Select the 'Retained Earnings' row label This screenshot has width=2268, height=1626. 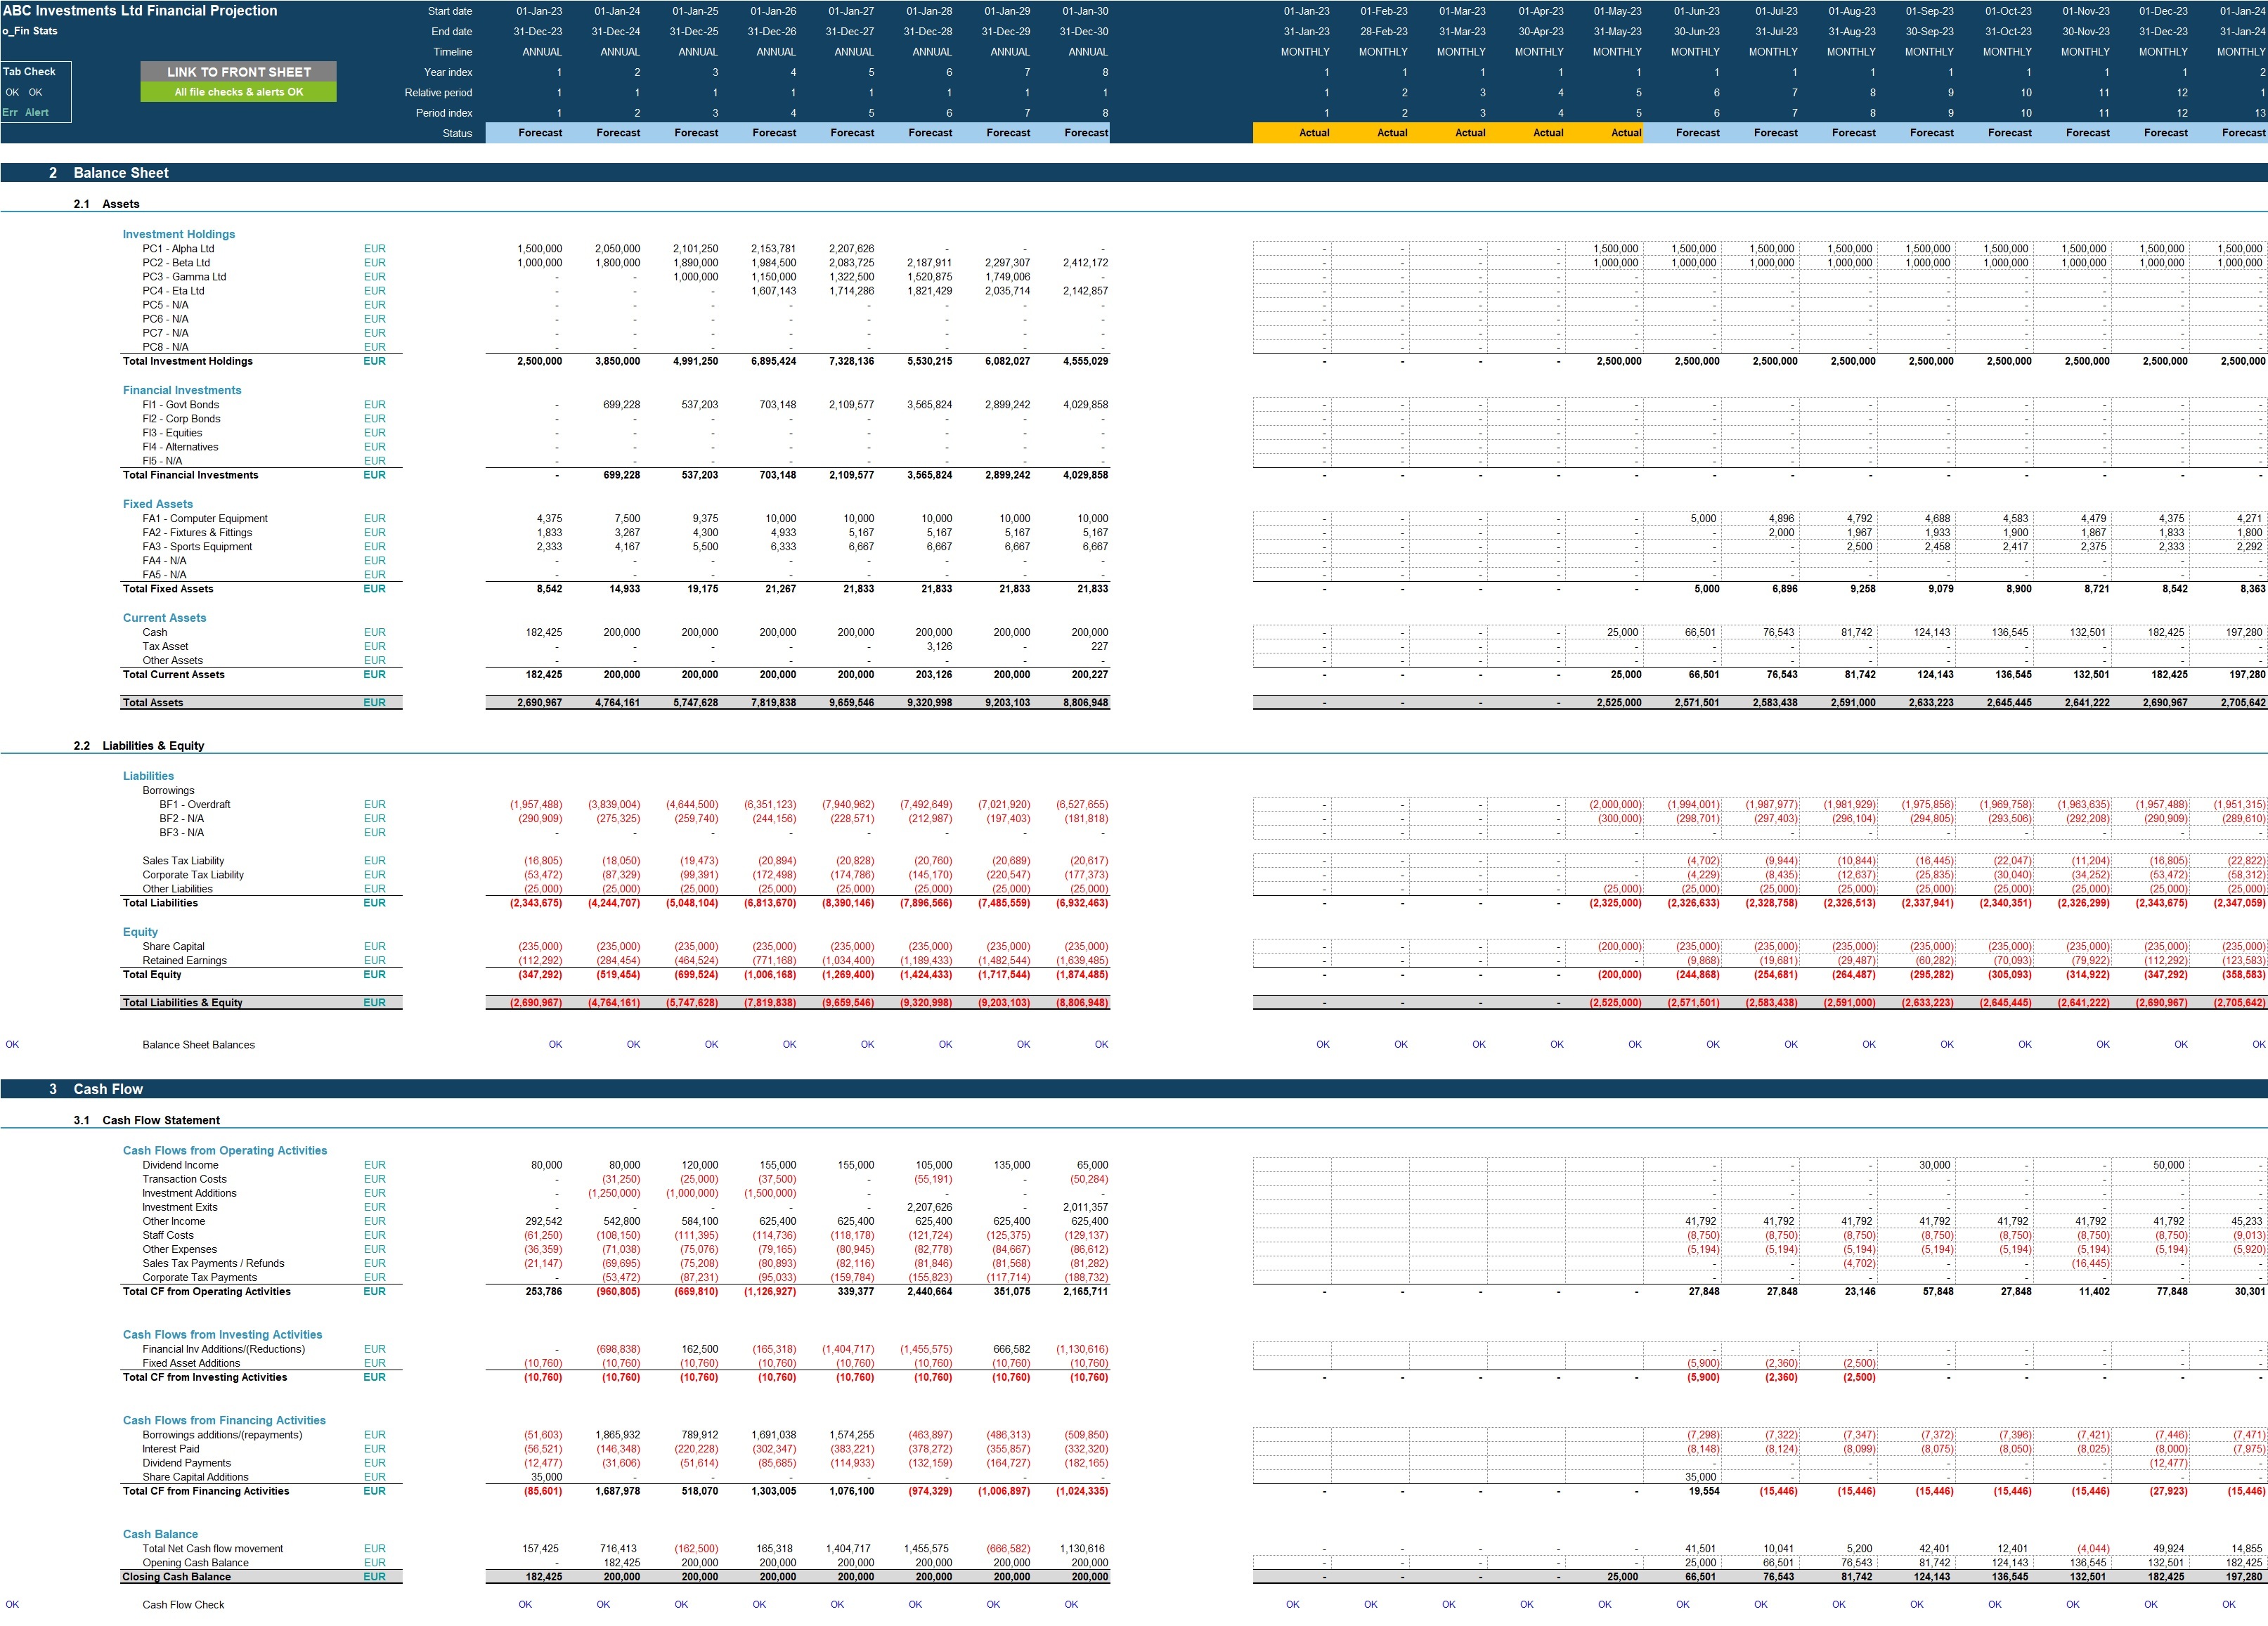coord(184,961)
